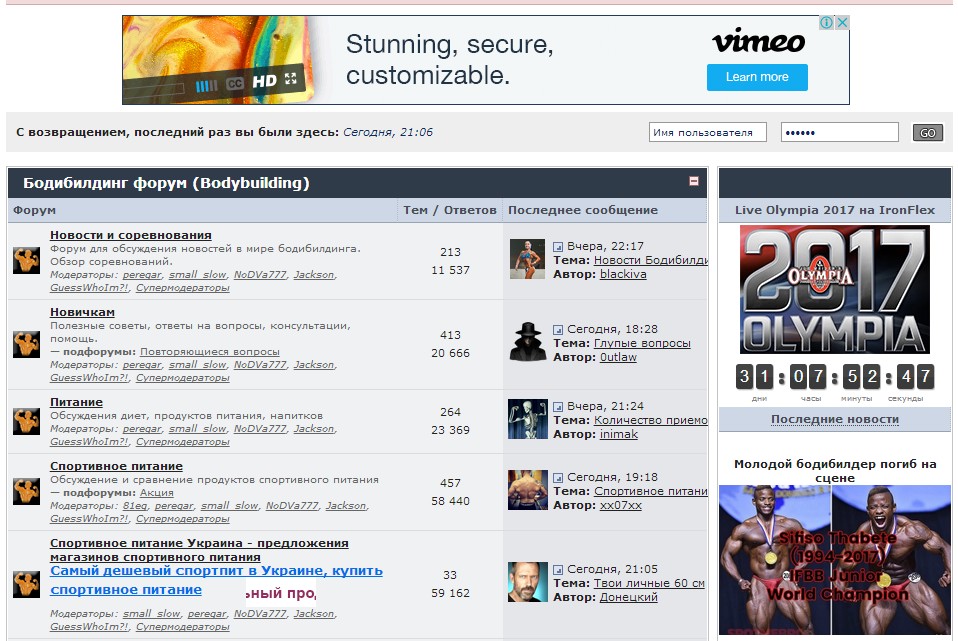The width and height of the screenshot is (958, 641).
Task: Open the Повторяющиеся вопросы subforum
Action: click(x=210, y=352)
